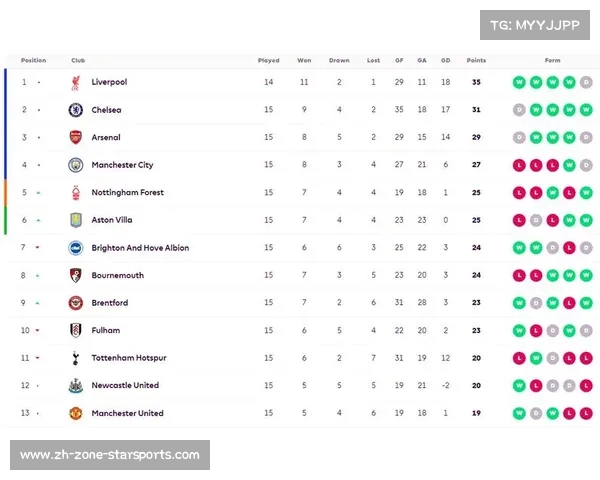Click Fulham's position-down red arrow
The height and width of the screenshot is (480, 600).
[38, 330]
